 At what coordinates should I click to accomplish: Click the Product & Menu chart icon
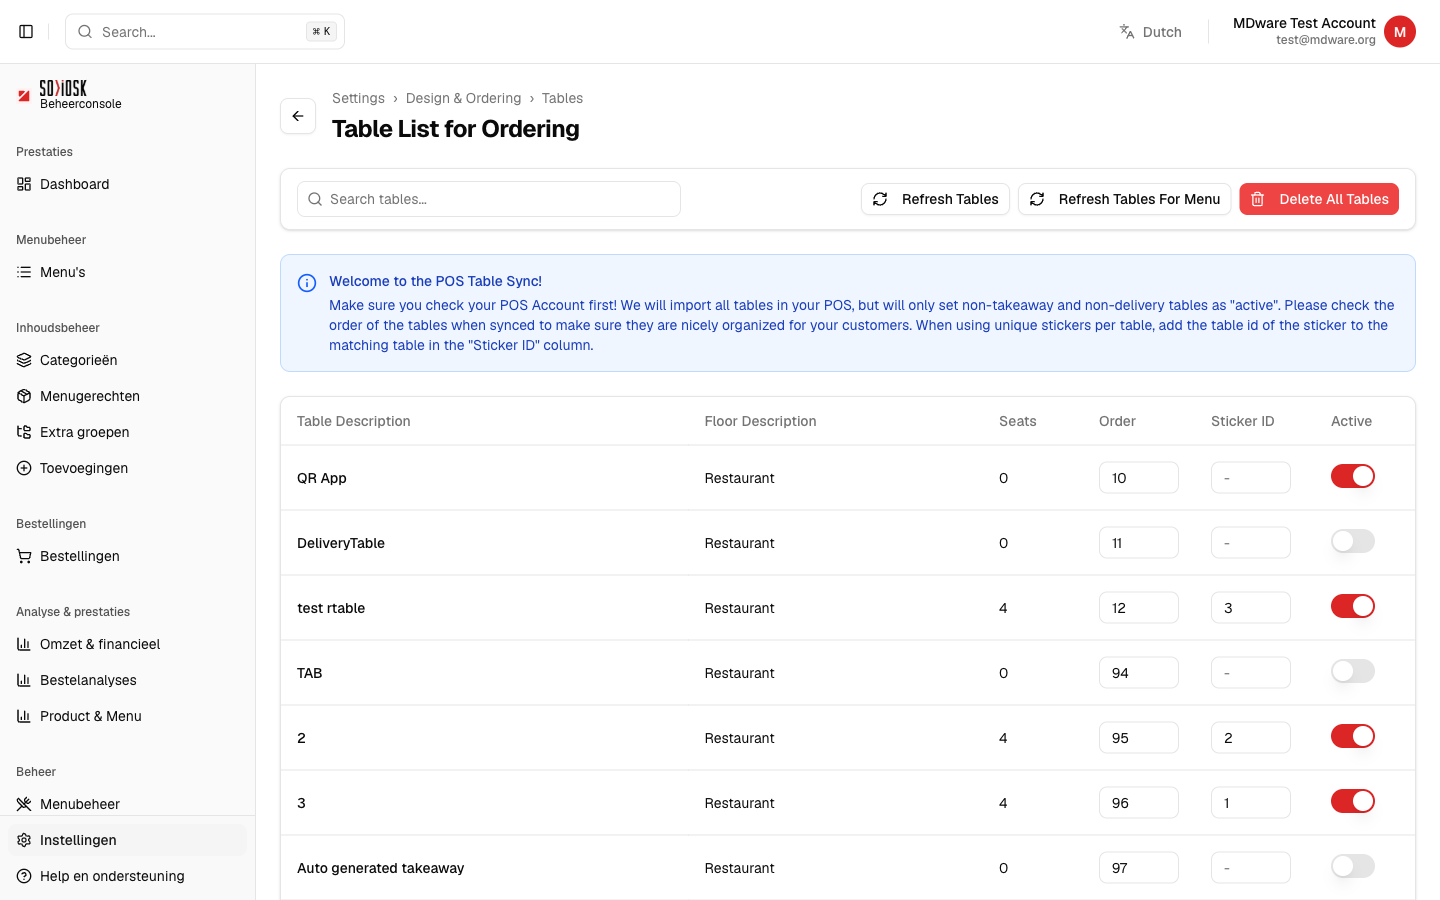[24, 716]
